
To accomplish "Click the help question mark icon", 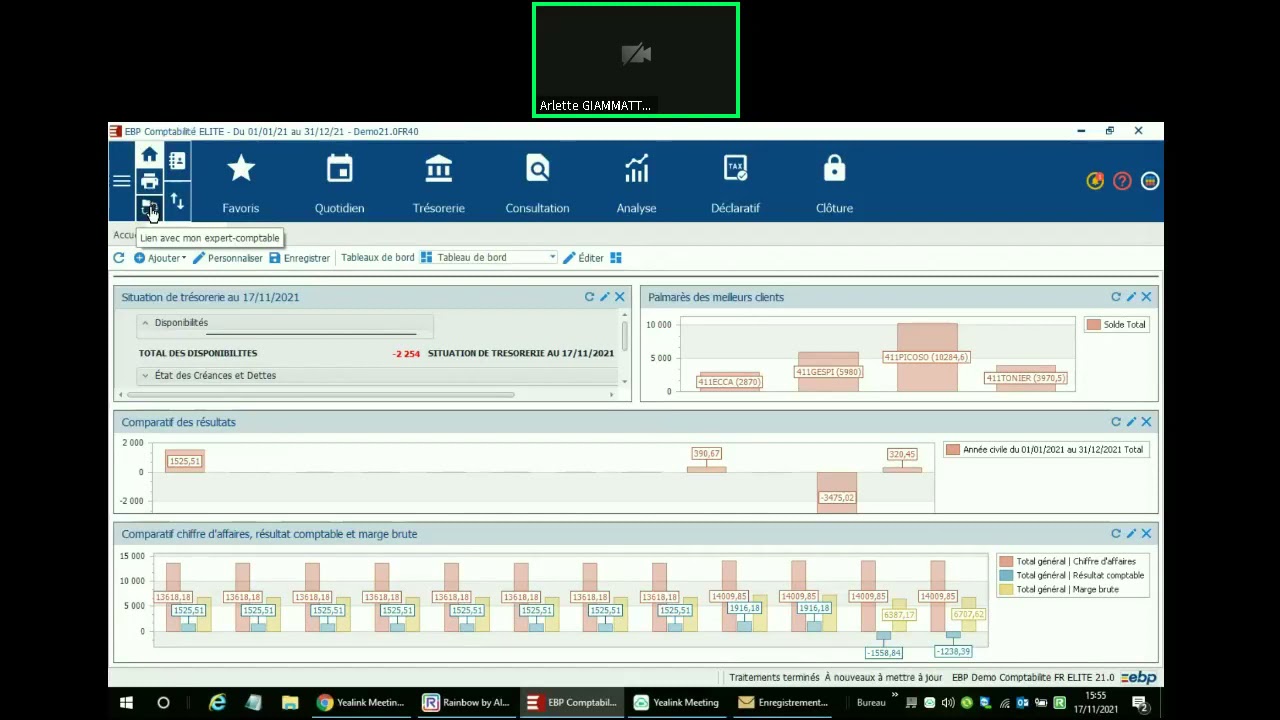I will point(1122,181).
